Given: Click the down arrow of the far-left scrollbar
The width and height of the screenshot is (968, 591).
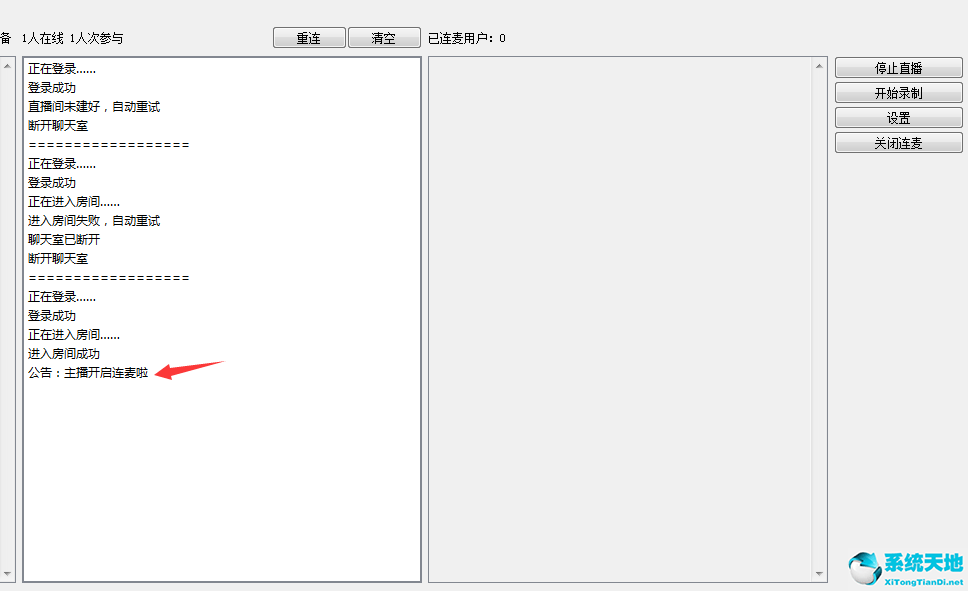Looking at the screenshot, I should click(7, 574).
